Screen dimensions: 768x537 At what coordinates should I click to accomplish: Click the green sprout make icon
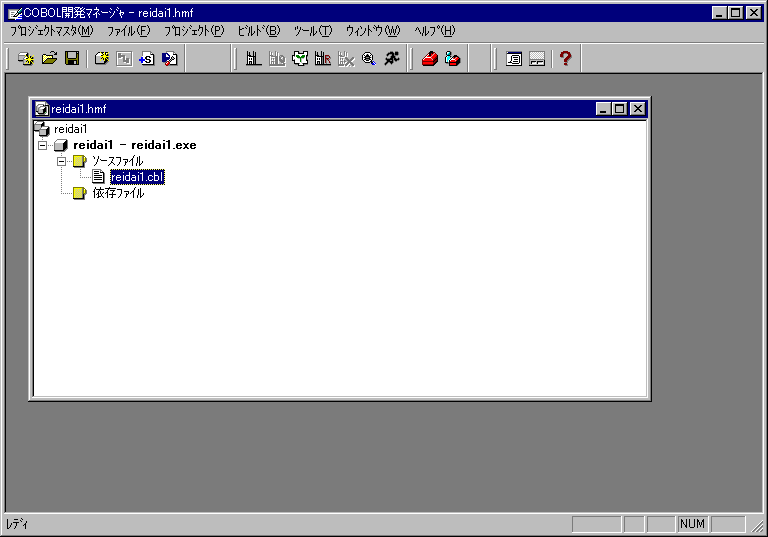[300, 59]
